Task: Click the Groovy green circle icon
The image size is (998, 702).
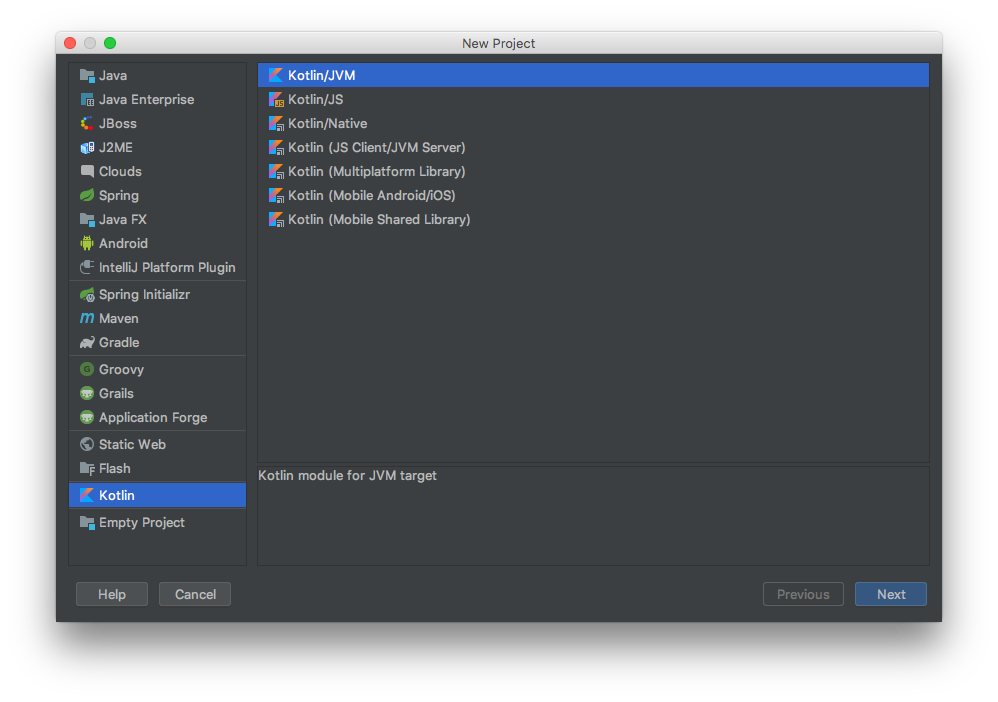Action: click(87, 369)
